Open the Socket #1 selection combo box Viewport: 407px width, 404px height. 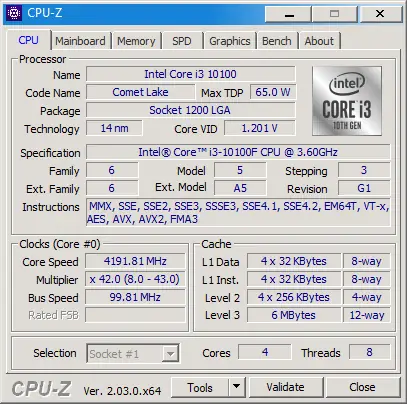click(x=133, y=353)
